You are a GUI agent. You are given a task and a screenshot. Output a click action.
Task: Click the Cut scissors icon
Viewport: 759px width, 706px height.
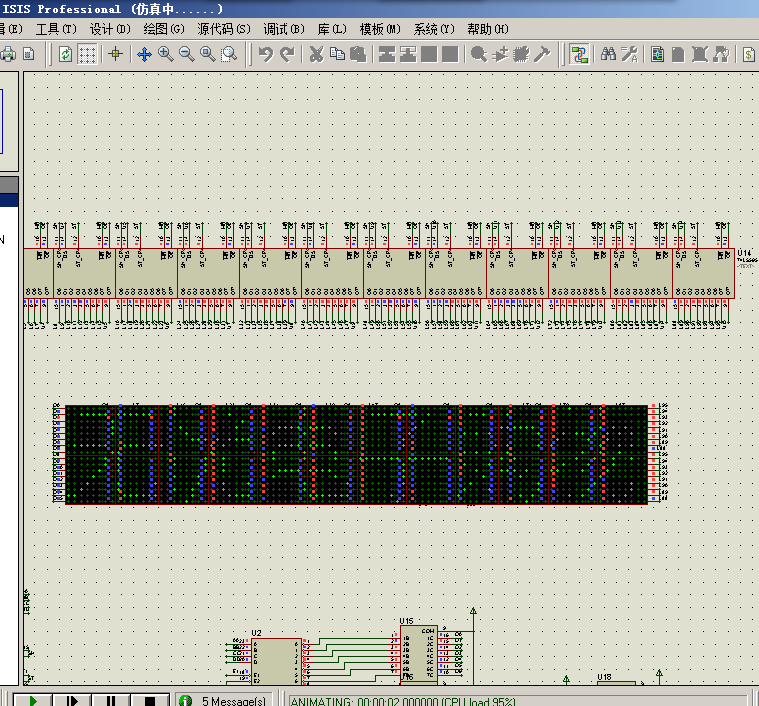(x=316, y=54)
